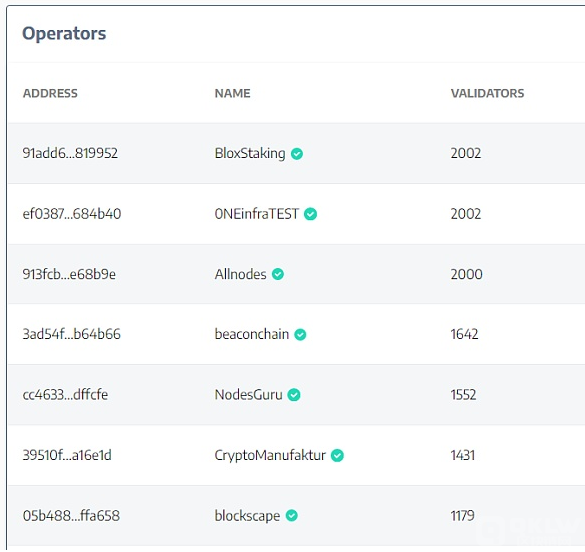Click blockscape verified badge icon
The width and height of the screenshot is (585, 552).
[x=292, y=516]
